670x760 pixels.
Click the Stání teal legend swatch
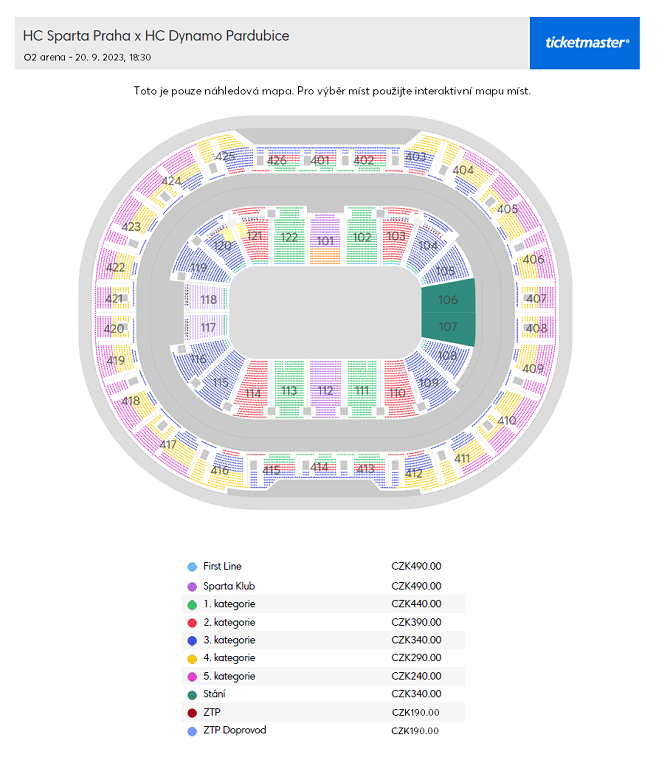[x=192, y=695]
